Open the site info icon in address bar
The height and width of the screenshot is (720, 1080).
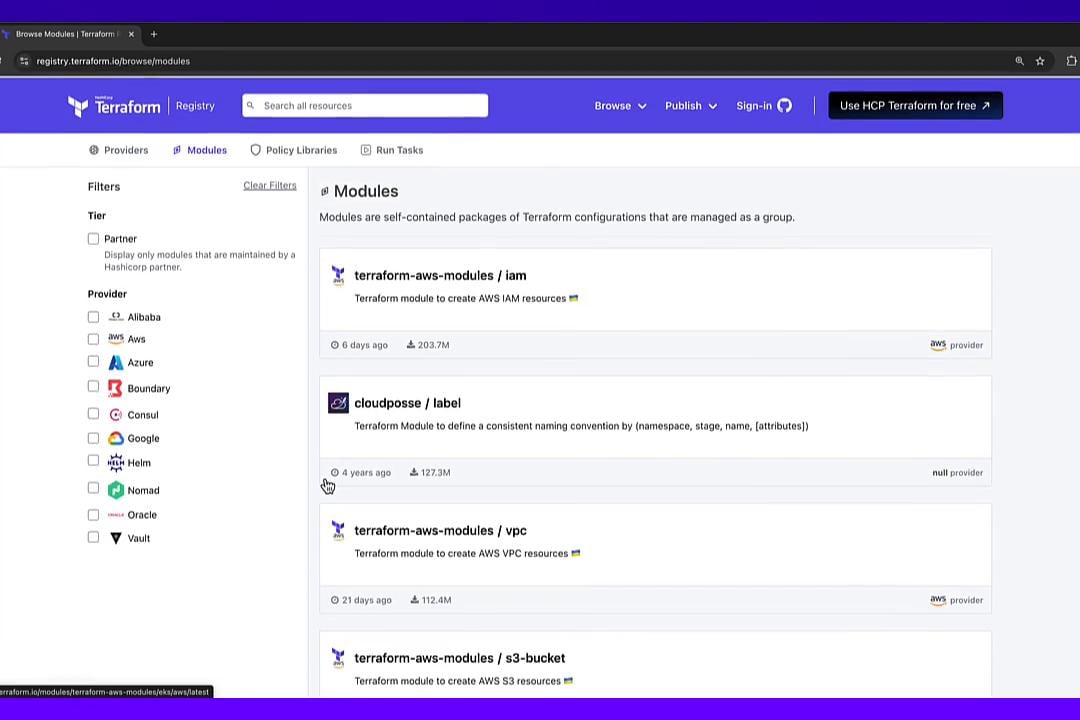(24, 61)
